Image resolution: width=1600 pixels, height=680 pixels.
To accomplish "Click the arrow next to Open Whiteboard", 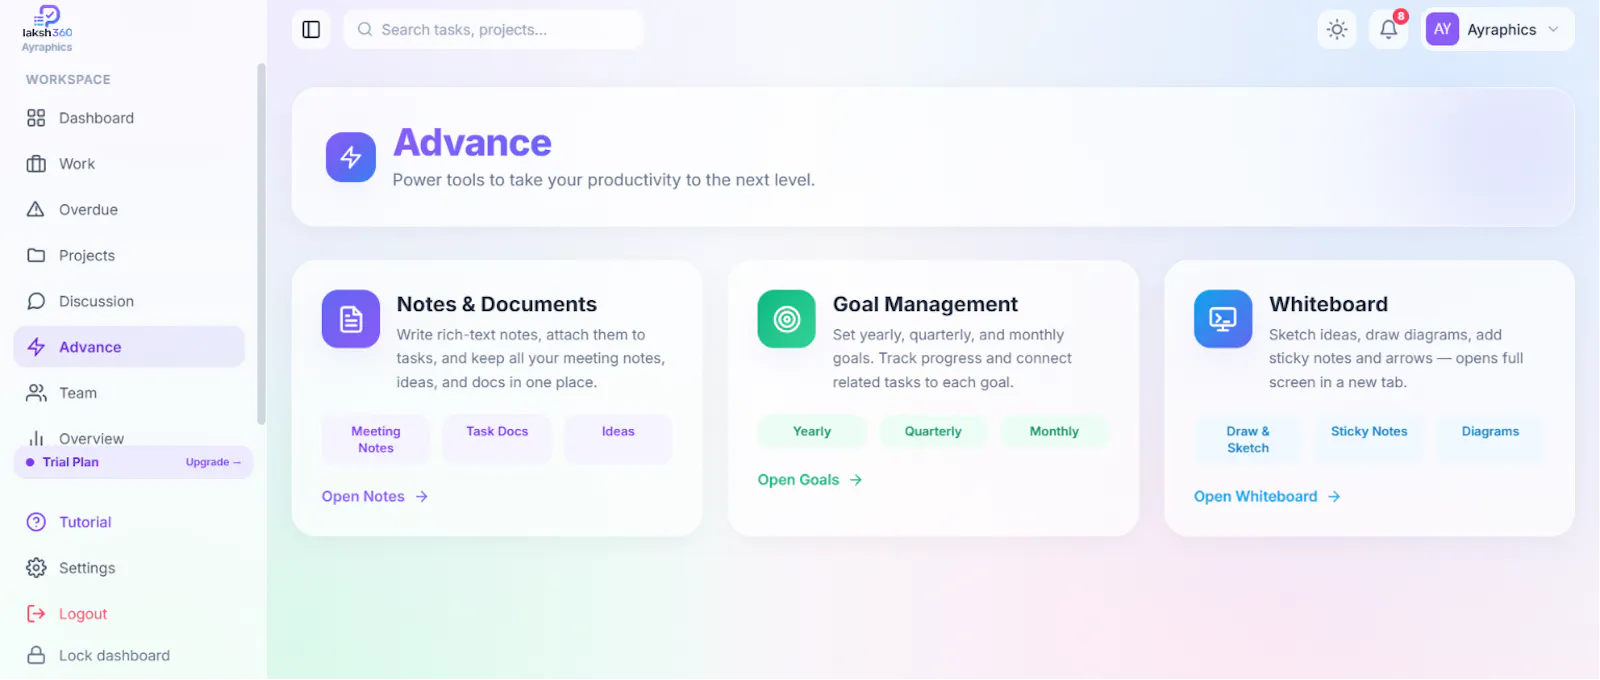I will pyautogui.click(x=1334, y=497).
